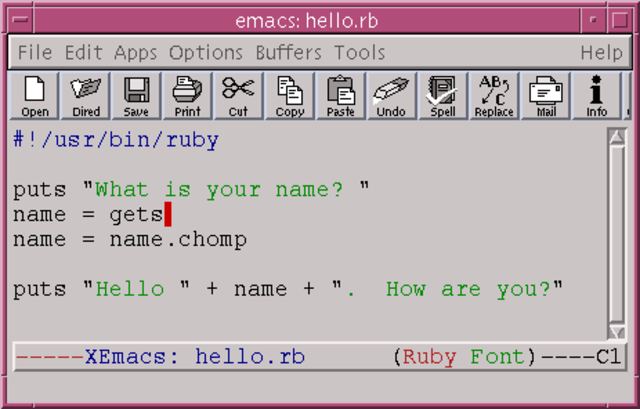Open Dired directory browser icon
The image size is (640, 409).
click(x=85, y=96)
